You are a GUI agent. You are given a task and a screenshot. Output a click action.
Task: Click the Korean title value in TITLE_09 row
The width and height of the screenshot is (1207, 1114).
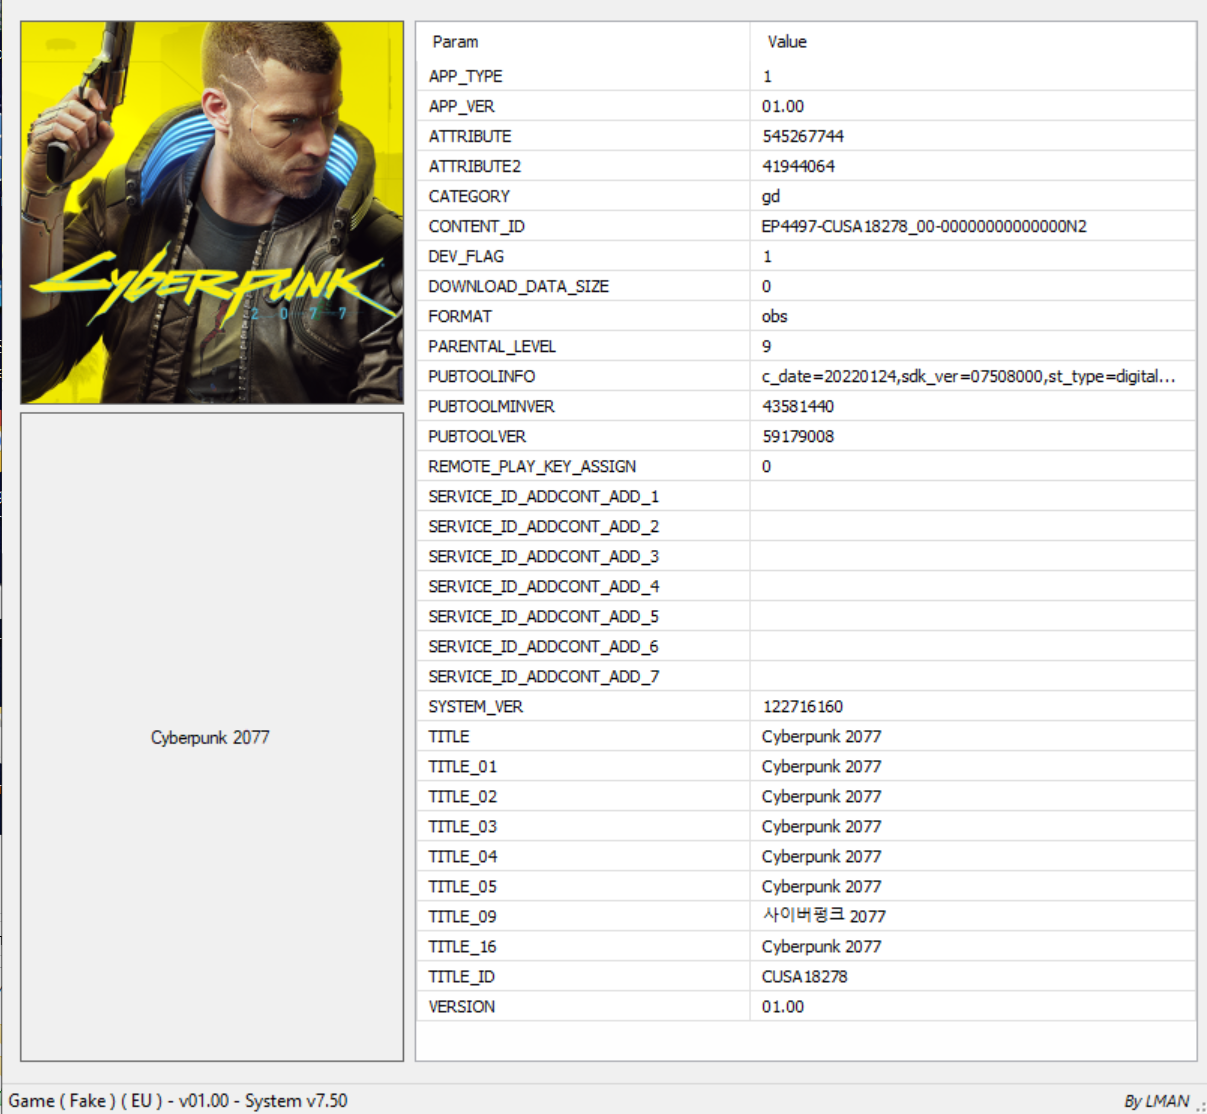[824, 916]
